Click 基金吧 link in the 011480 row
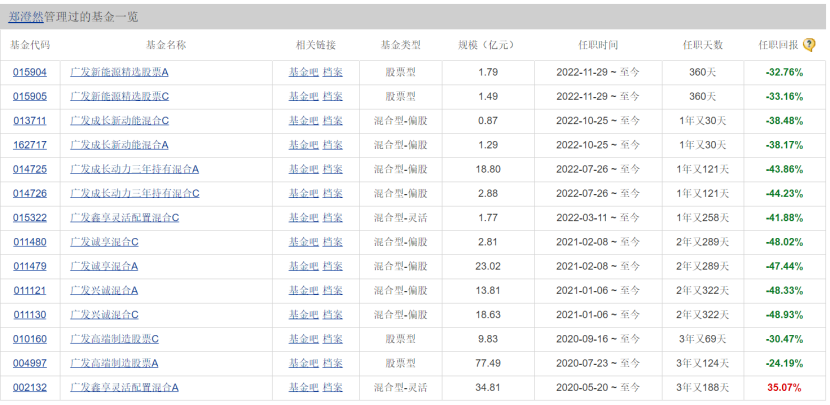The width and height of the screenshot is (830, 405). [301, 242]
